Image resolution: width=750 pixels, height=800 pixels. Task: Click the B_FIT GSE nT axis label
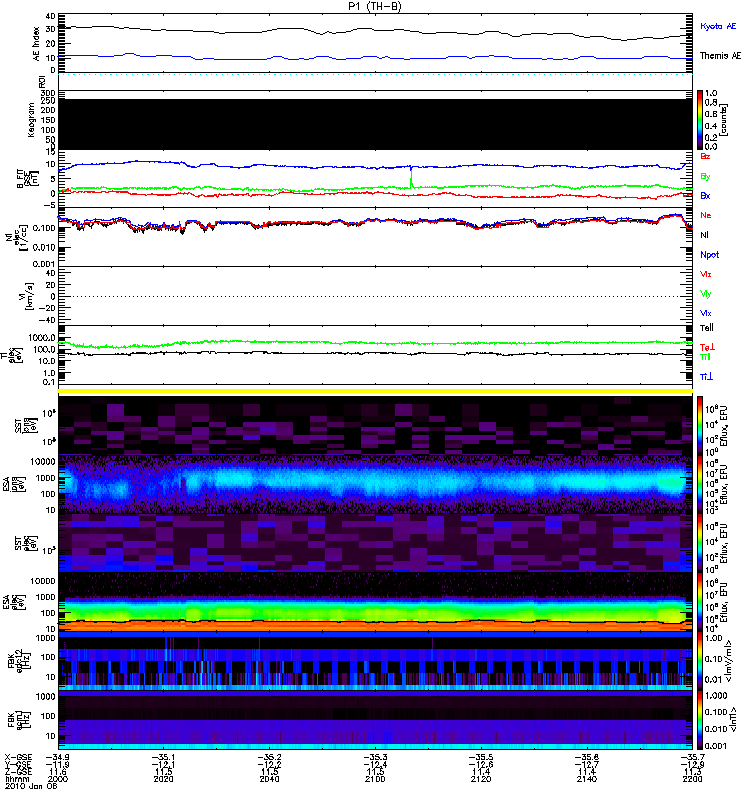click(28, 179)
